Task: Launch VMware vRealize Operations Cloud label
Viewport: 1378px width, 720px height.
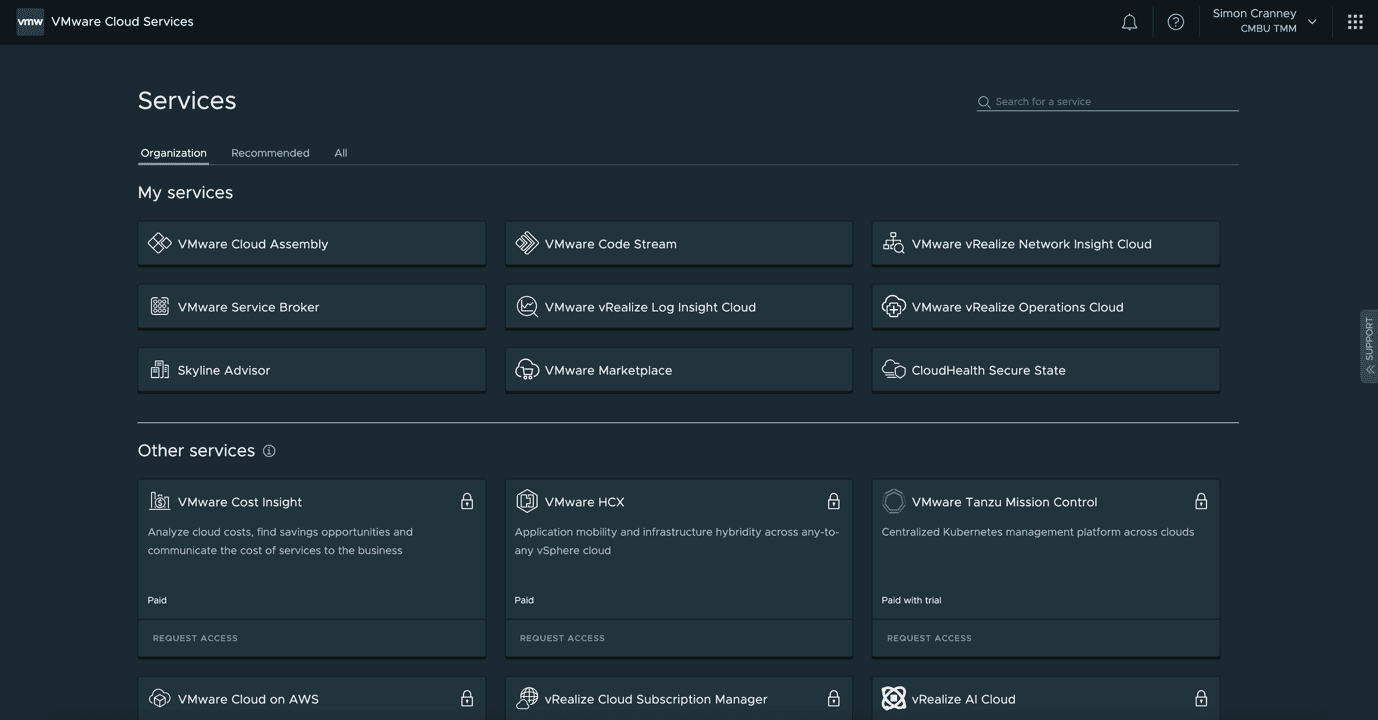Action: [x=1018, y=307]
